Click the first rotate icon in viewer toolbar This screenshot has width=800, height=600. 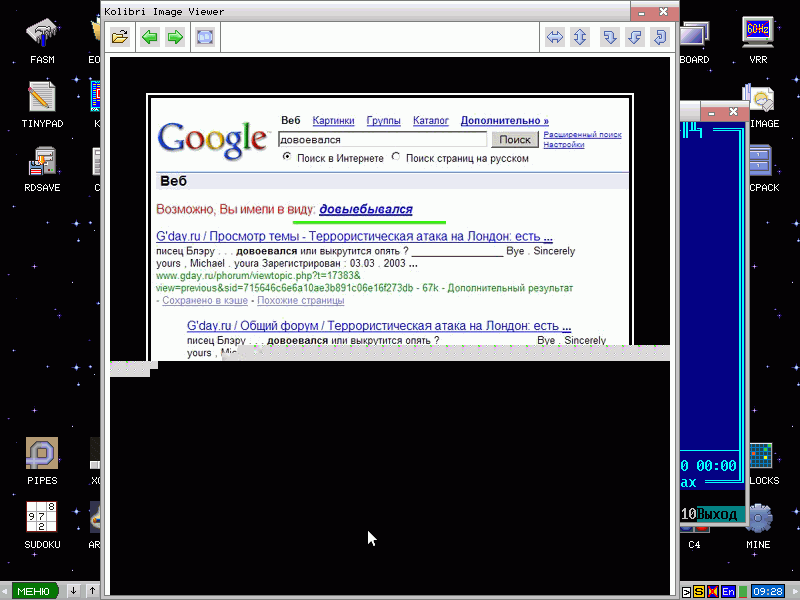[609, 38]
